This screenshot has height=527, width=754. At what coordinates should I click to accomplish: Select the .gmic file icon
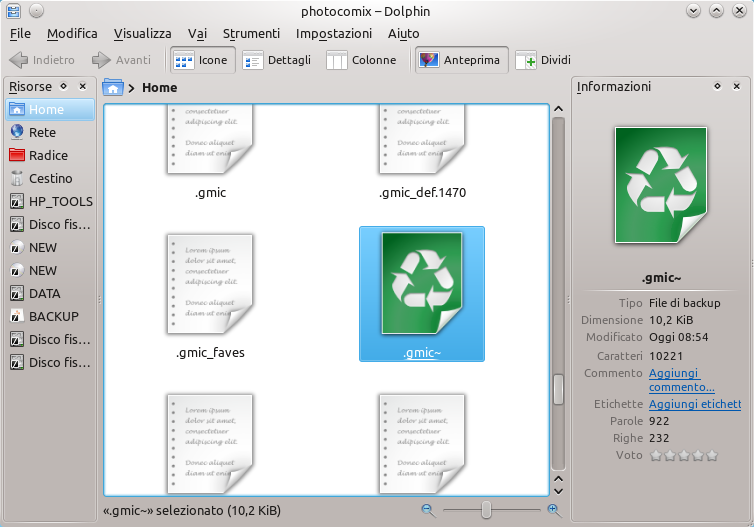pos(210,138)
